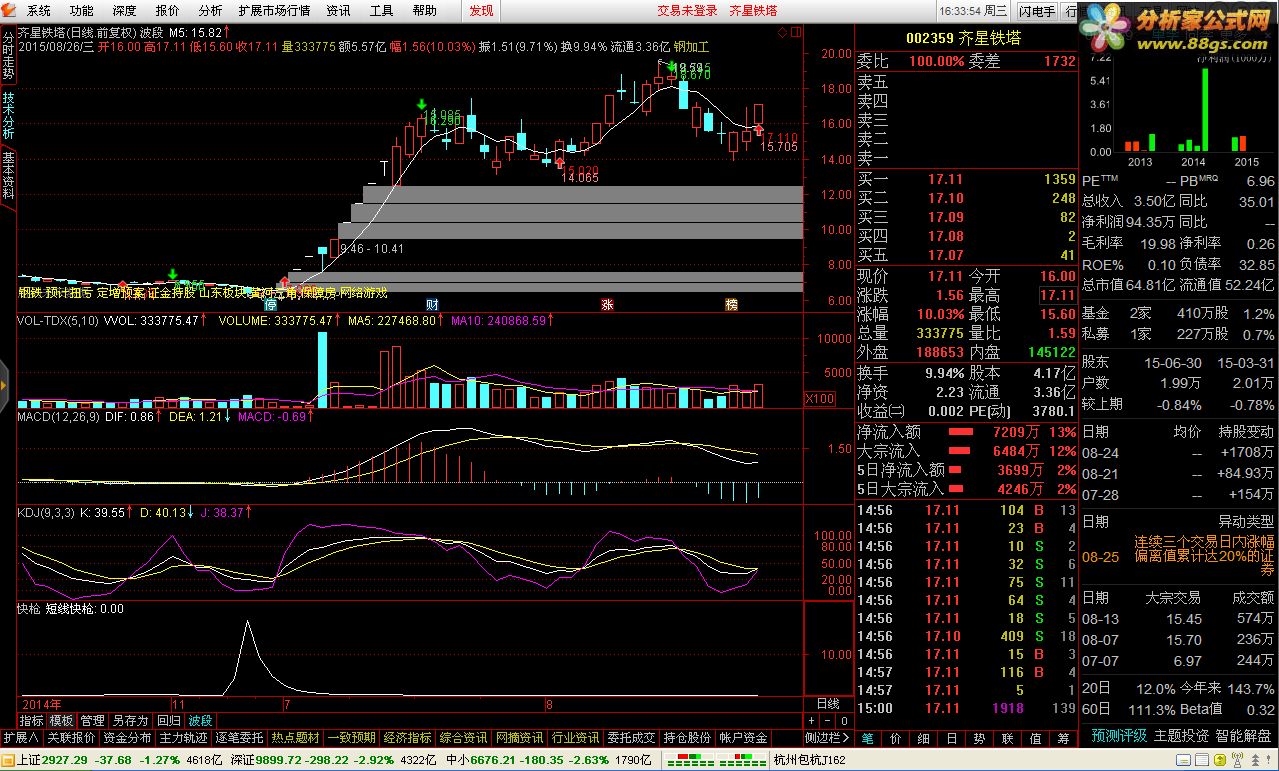Switch to 分时走势 side tab
The width and height of the screenshot is (1279, 771).
pos(8,56)
